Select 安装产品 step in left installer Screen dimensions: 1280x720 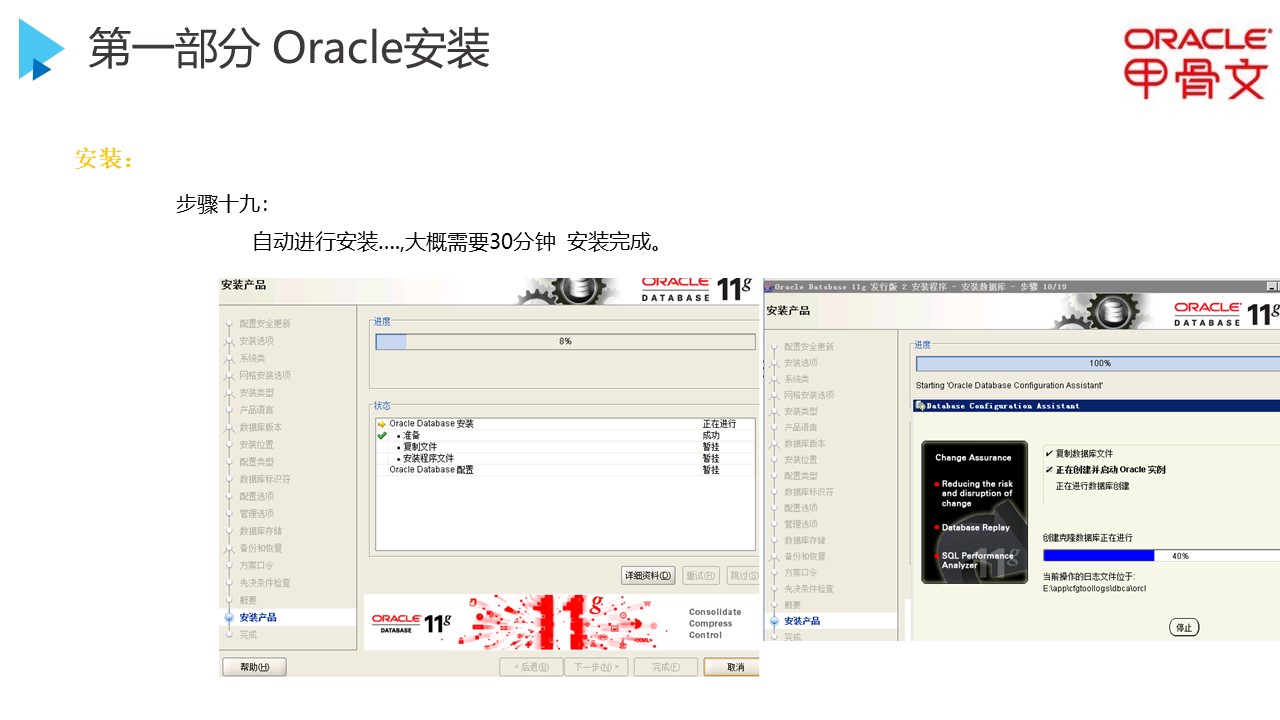258,617
